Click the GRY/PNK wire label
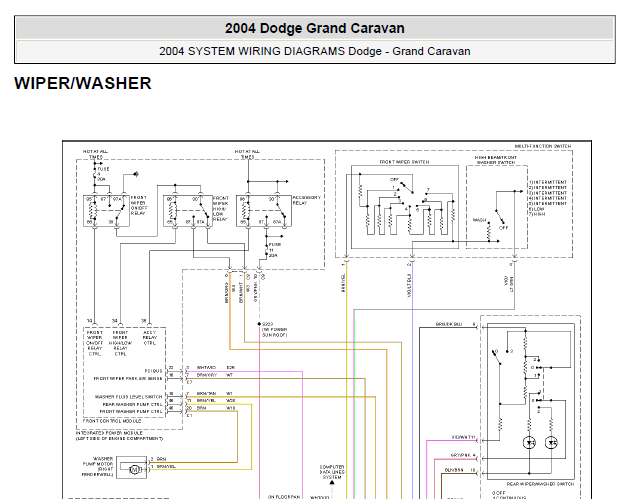This screenshot has height=499, width=640. tap(461, 455)
